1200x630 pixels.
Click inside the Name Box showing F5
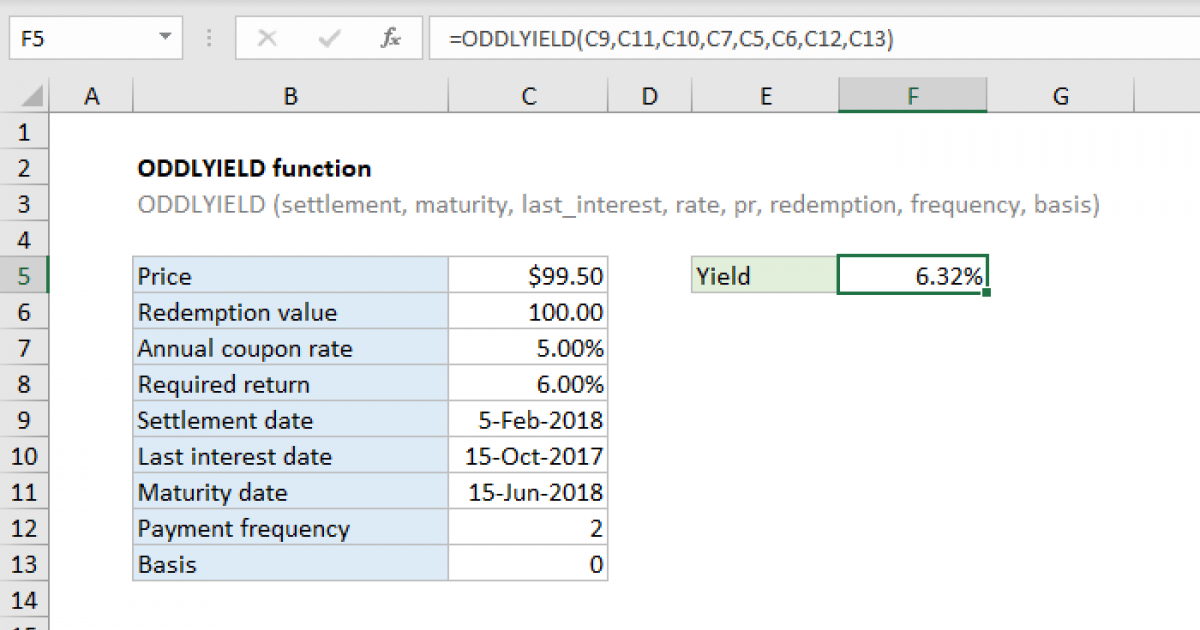80,39
